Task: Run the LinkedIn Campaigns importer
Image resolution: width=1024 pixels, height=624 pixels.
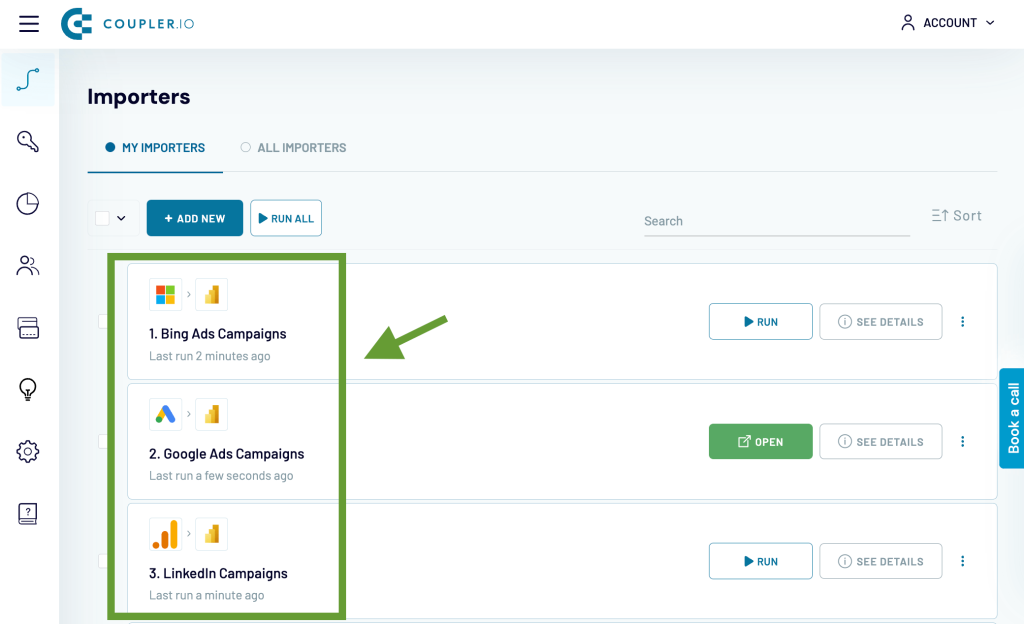Action: pyautogui.click(x=761, y=561)
